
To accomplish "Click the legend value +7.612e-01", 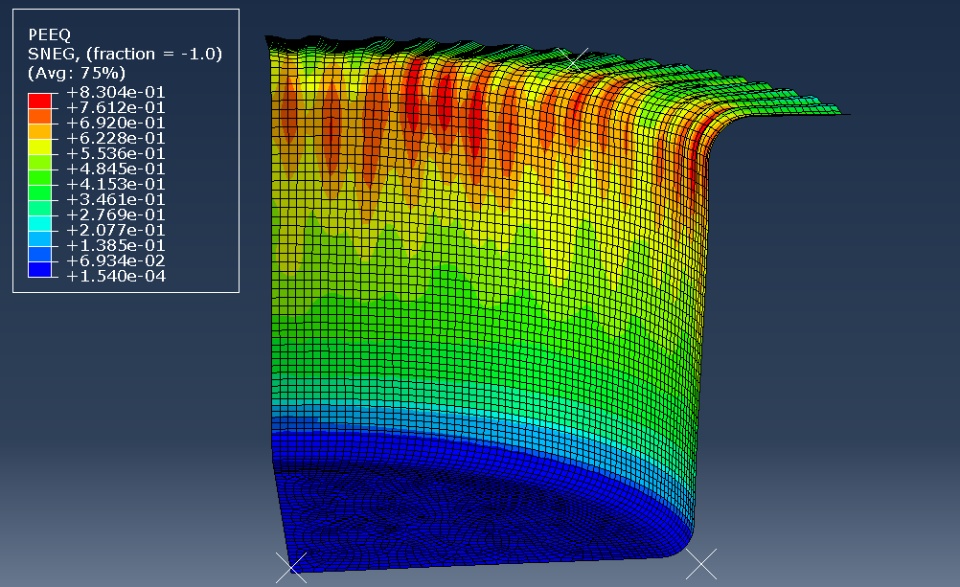I will click(x=116, y=108).
